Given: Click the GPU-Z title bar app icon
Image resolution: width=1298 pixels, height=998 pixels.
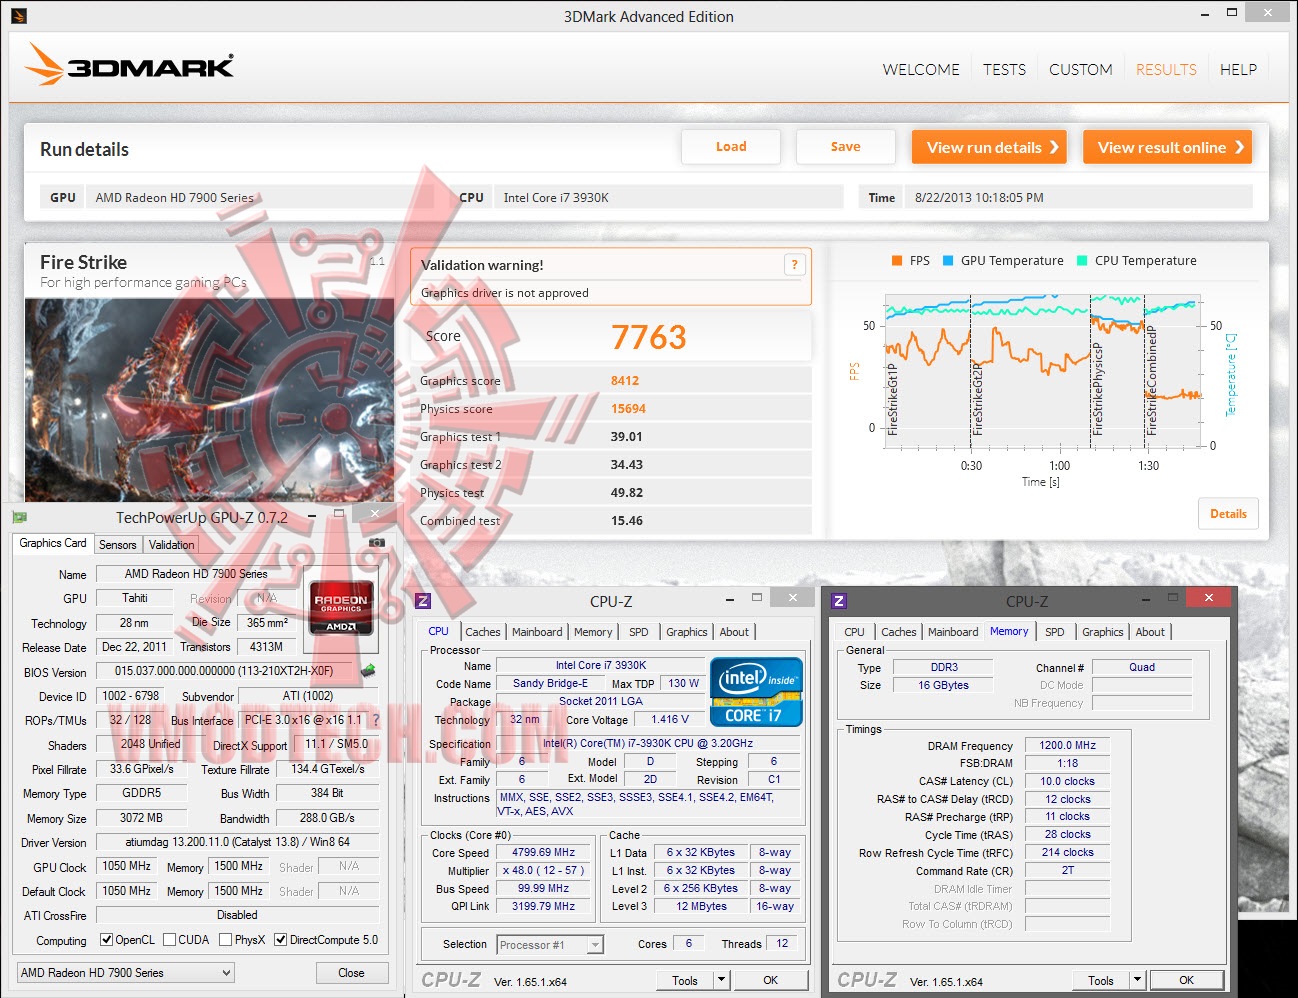Looking at the screenshot, I should coord(19,517).
